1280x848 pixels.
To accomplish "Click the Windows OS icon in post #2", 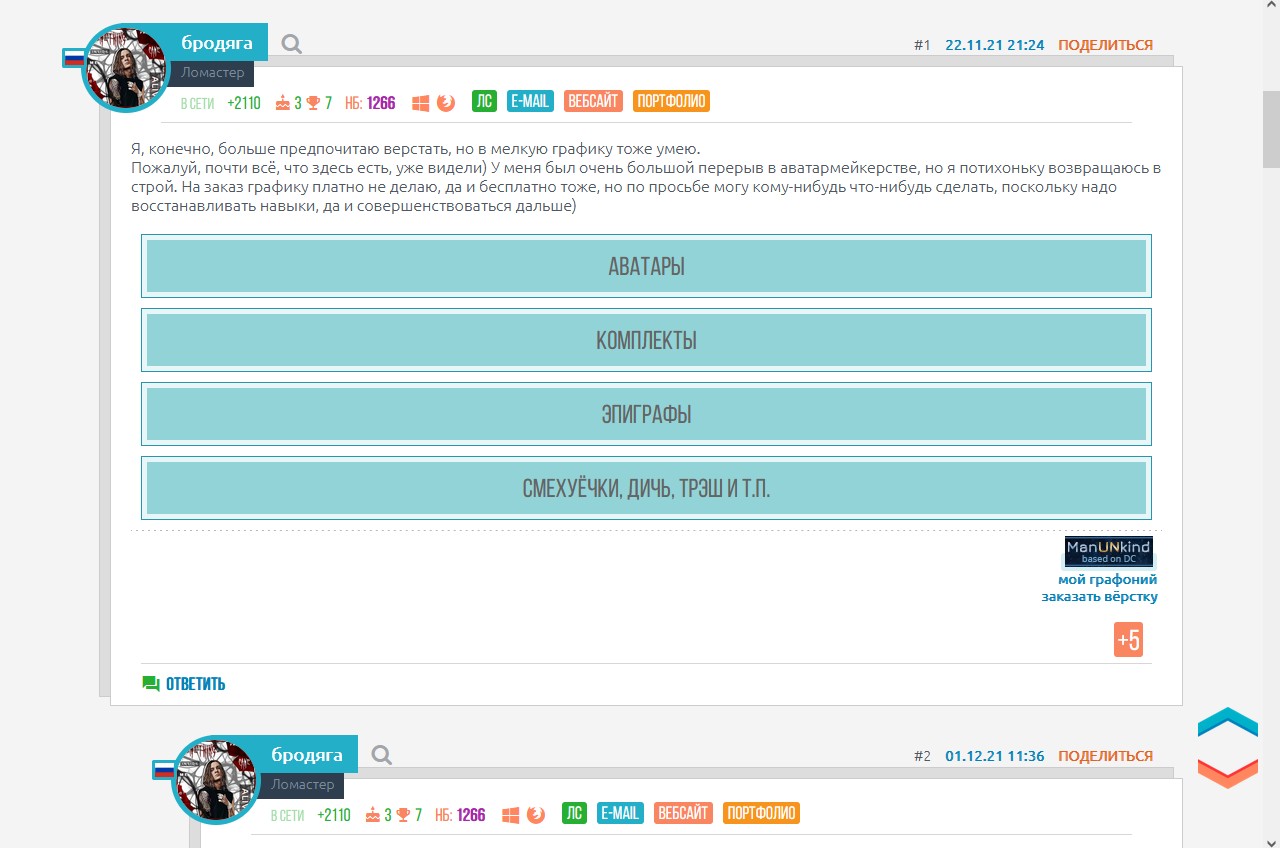I will click(510, 814).
